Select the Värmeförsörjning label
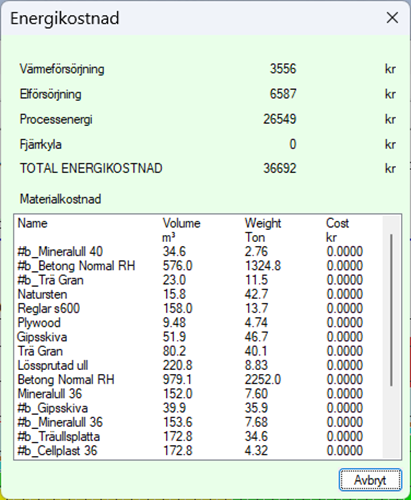The image size is (411, 500). click(62, 69)
